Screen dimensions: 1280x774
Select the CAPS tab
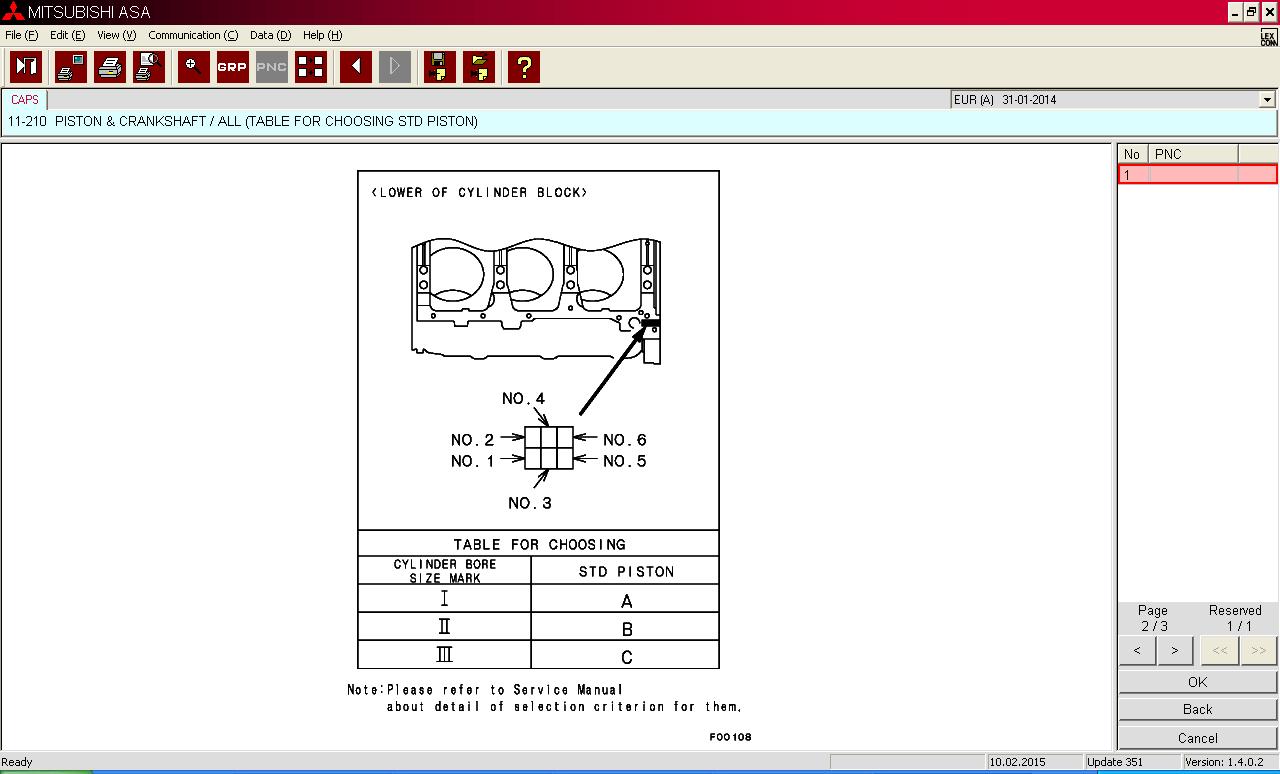tap(25, 100)
